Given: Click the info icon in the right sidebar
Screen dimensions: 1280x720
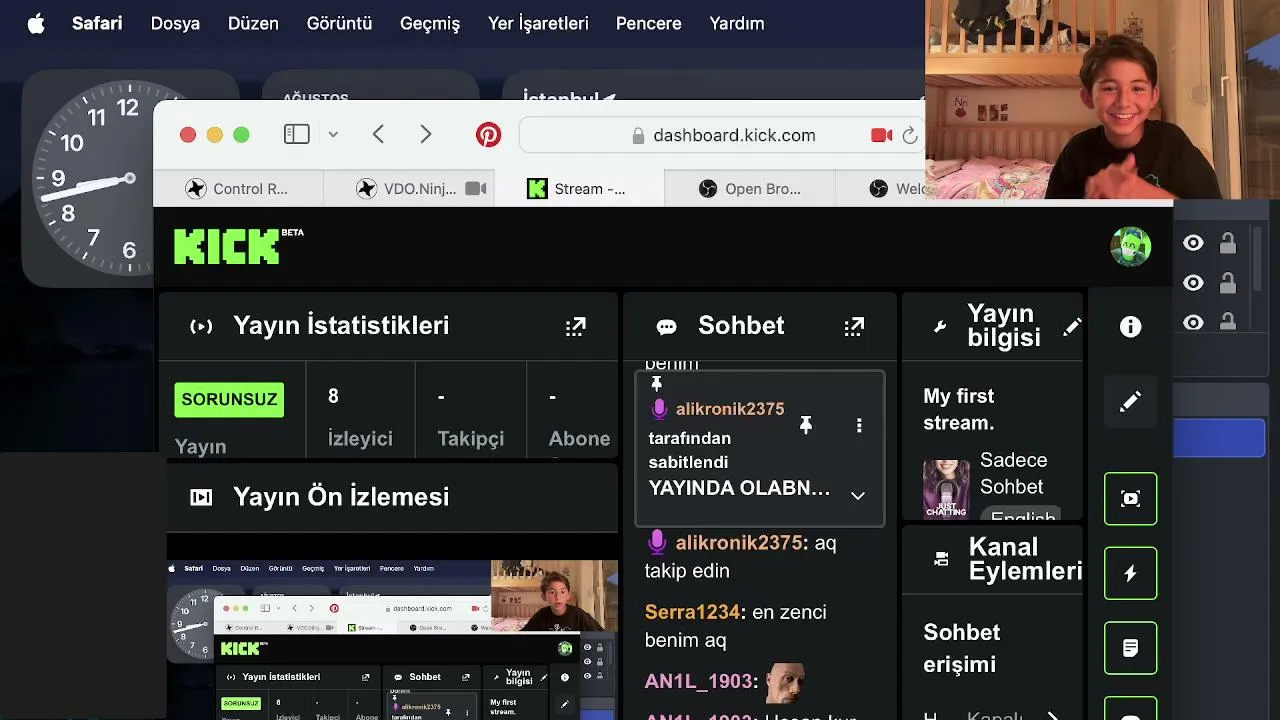Looking at the screenshot, I should [1131, 327].
